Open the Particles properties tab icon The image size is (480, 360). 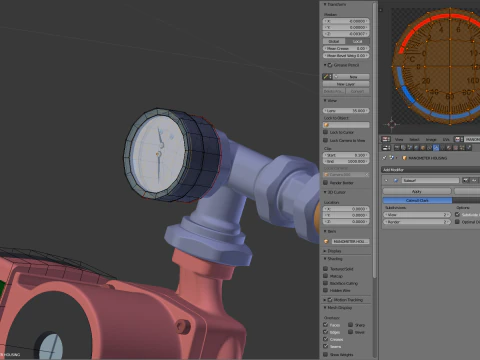tap(462, 148)
